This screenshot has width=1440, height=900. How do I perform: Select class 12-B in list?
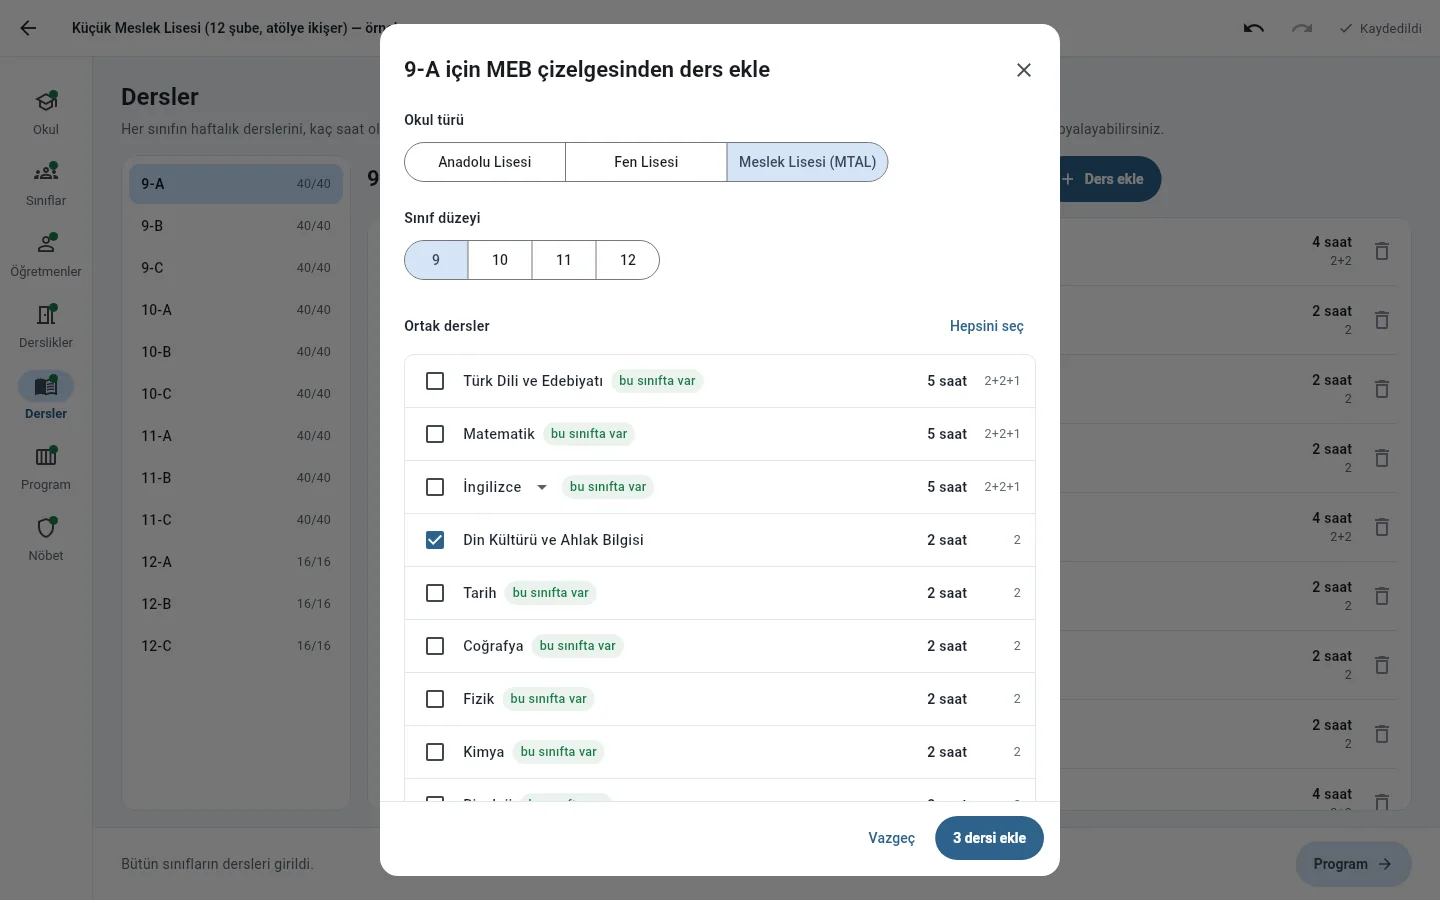click(236, 604)
